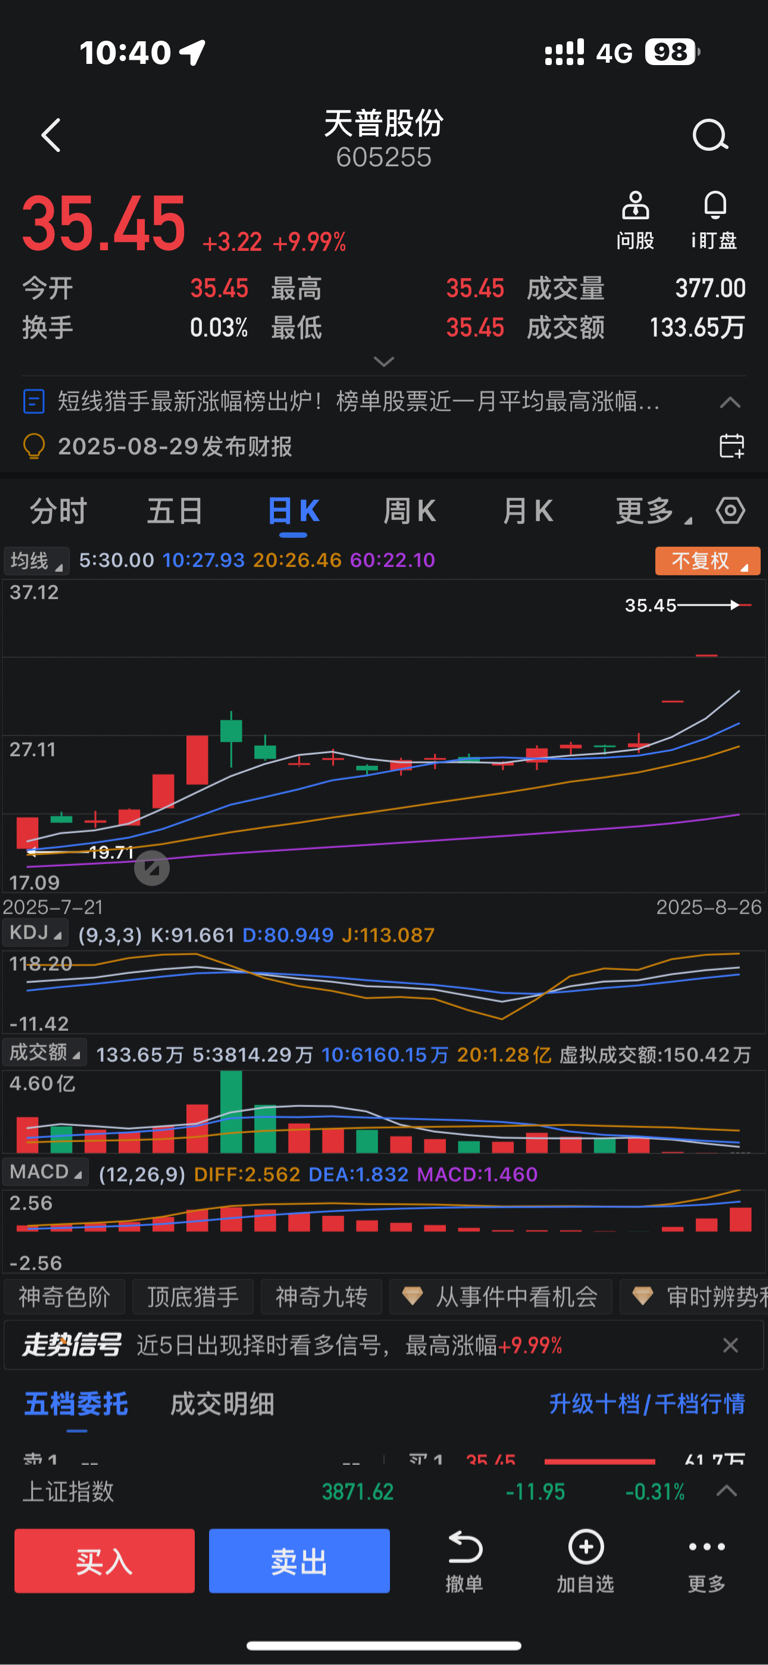Open 升级十档/千档行情 link

pyautogui.click(x=647, y=1404)
